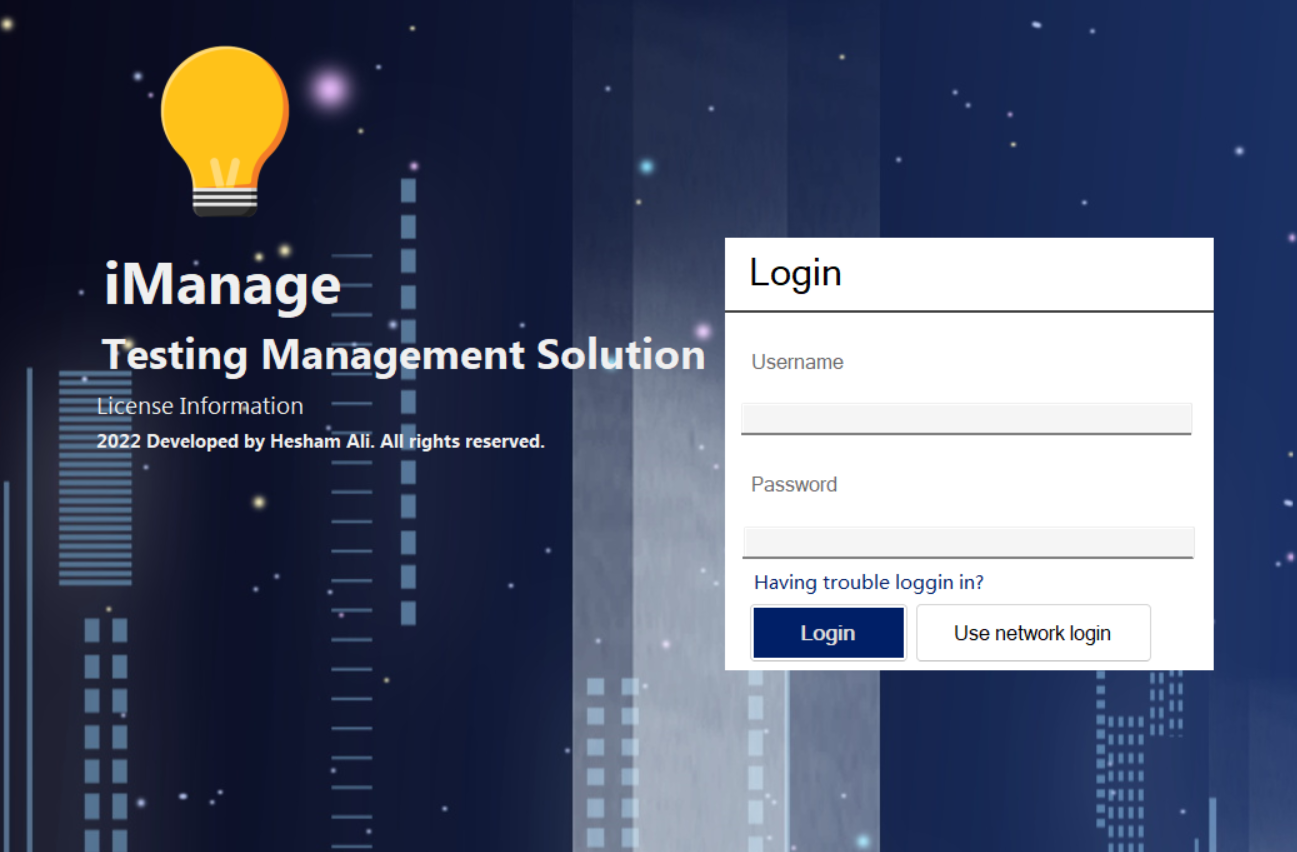Click the horizontal divider below Login heading
This screenshot has width=1297, height=852.
[968, 311]
